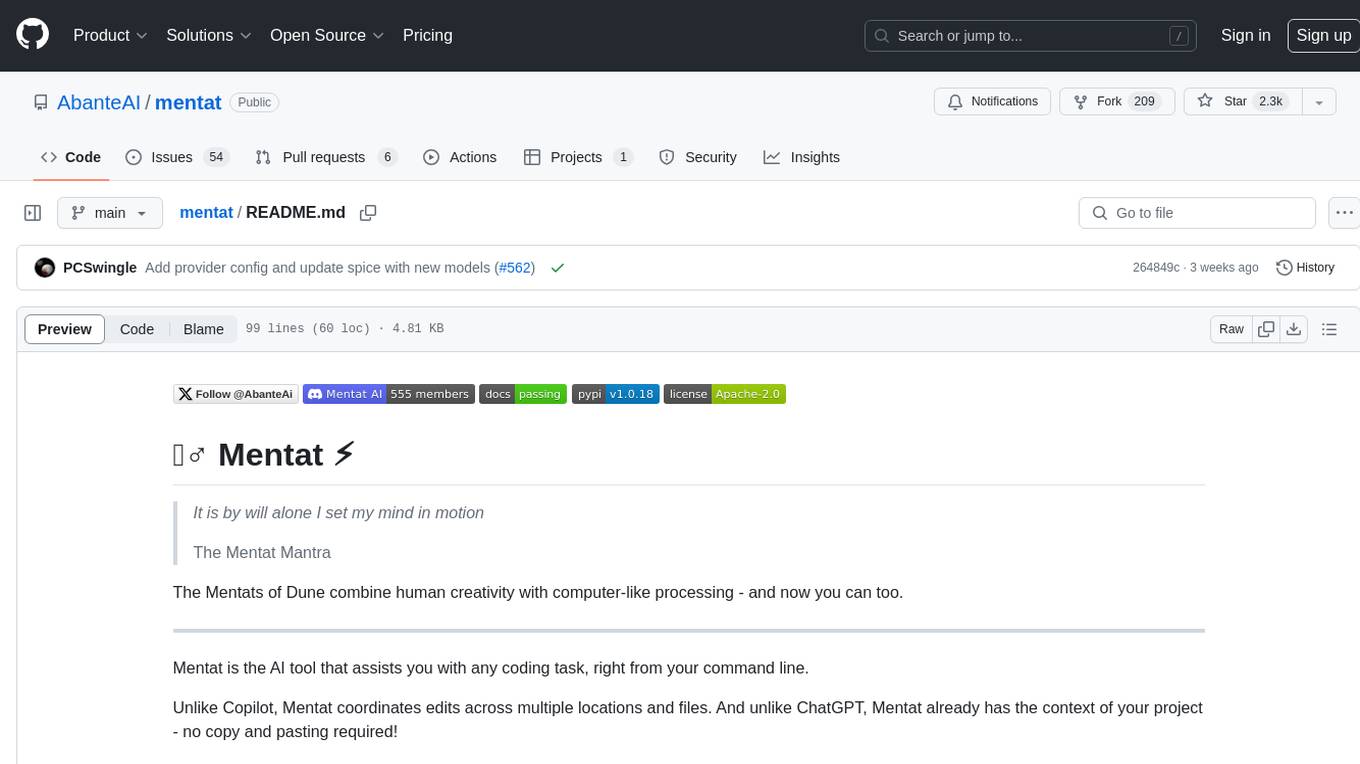The image size is (1360, 764).
Task: Expand the file tree side panel
Action: [32, 213]
